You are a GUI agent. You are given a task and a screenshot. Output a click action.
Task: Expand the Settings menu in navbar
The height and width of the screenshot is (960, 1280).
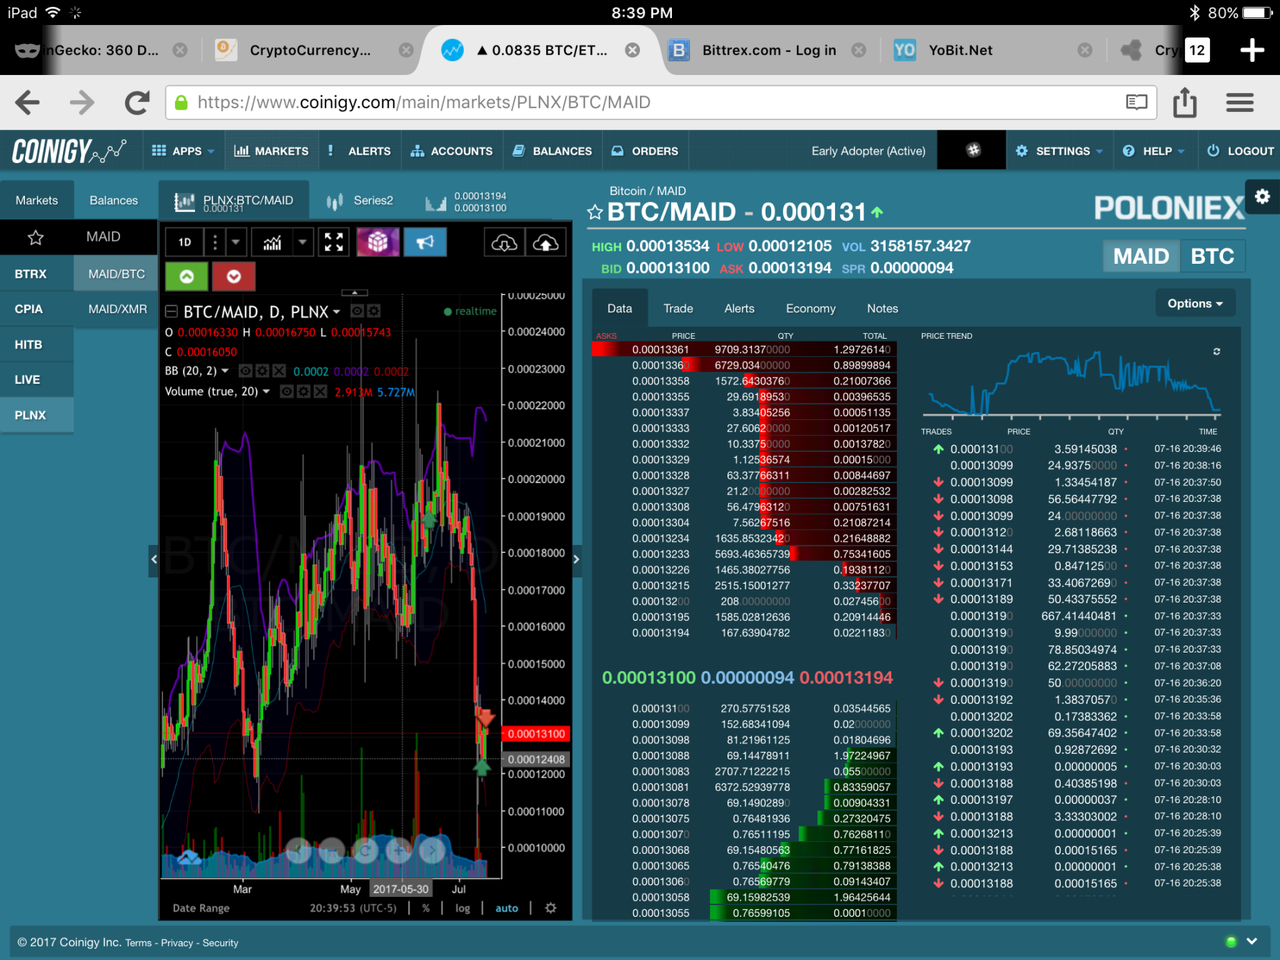1060,151
